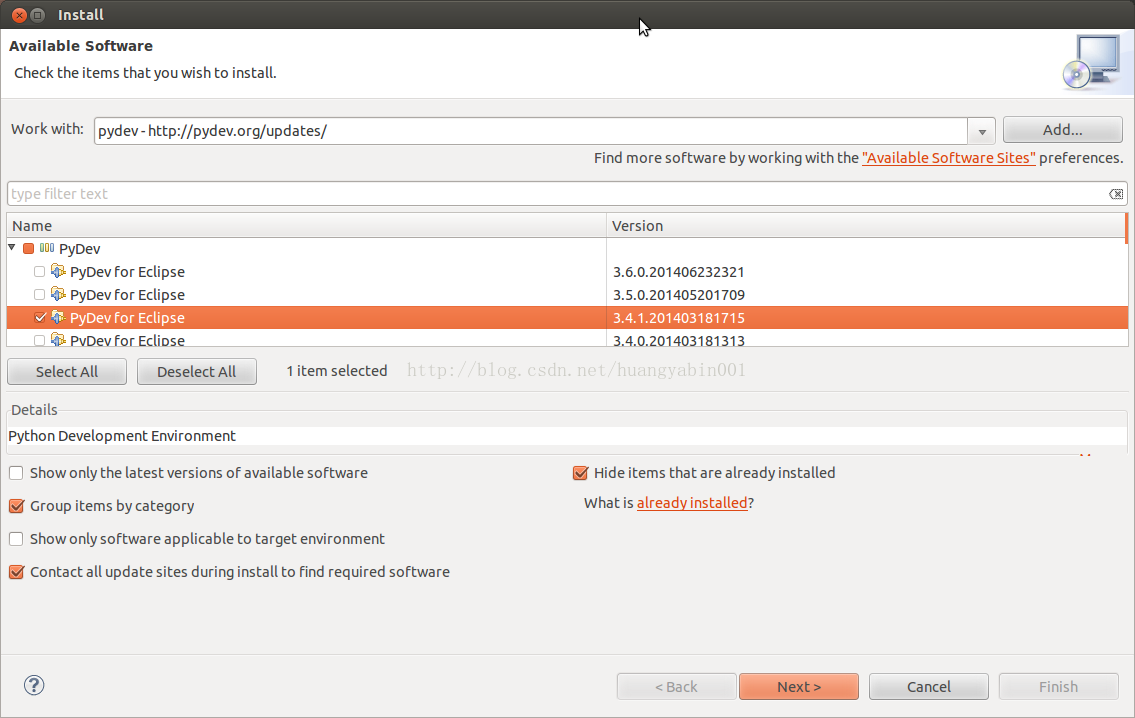This screenshot has width=1135, height=718.
Task: Open Available Software Sites preferences link
Action: point(948,158)
